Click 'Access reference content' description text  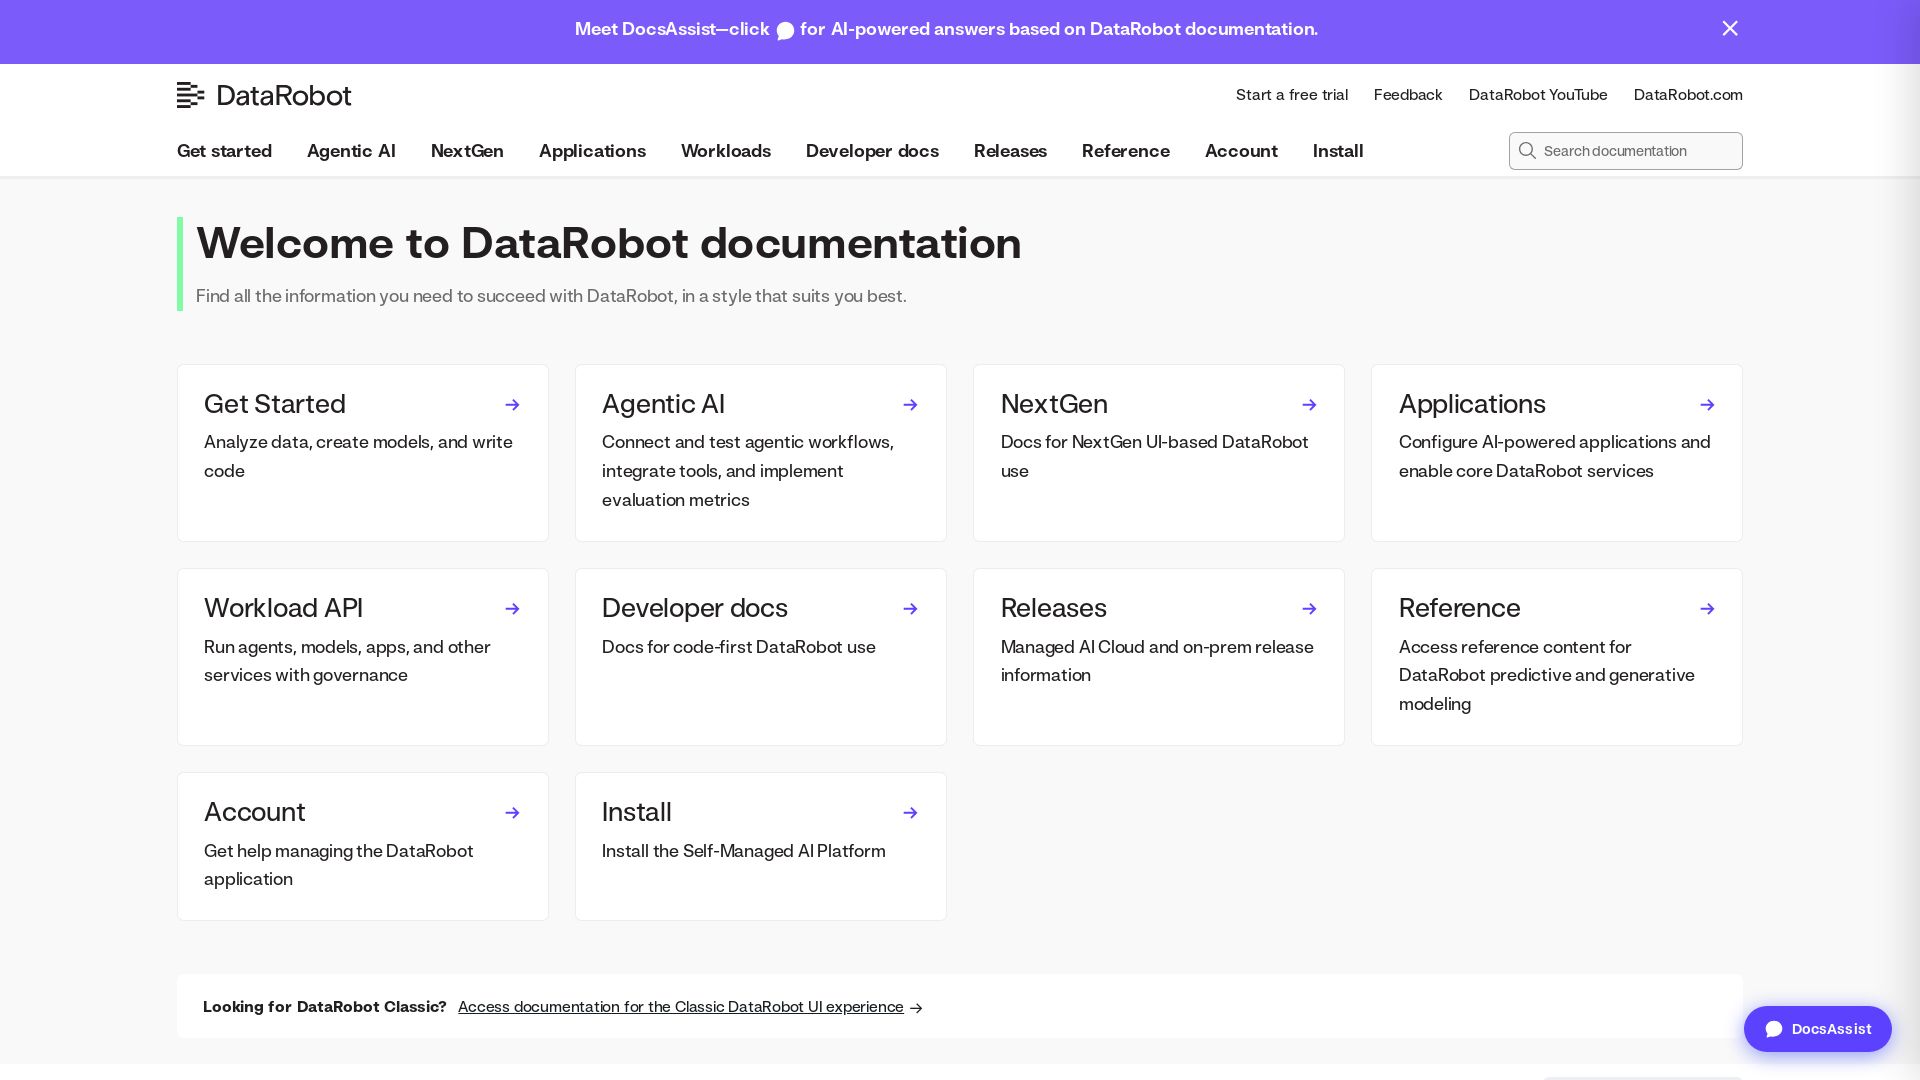coord(1547,675)
